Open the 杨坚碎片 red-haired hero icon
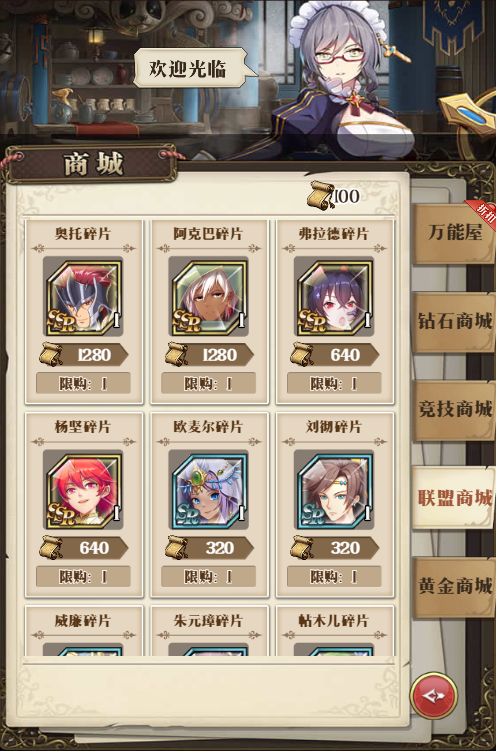 [83, 489]
